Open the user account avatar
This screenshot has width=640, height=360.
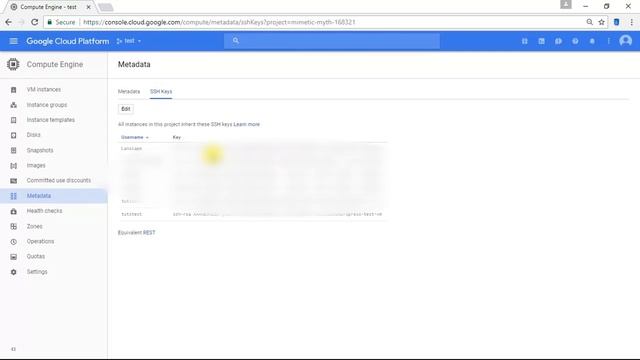click(x=625, y=41)
